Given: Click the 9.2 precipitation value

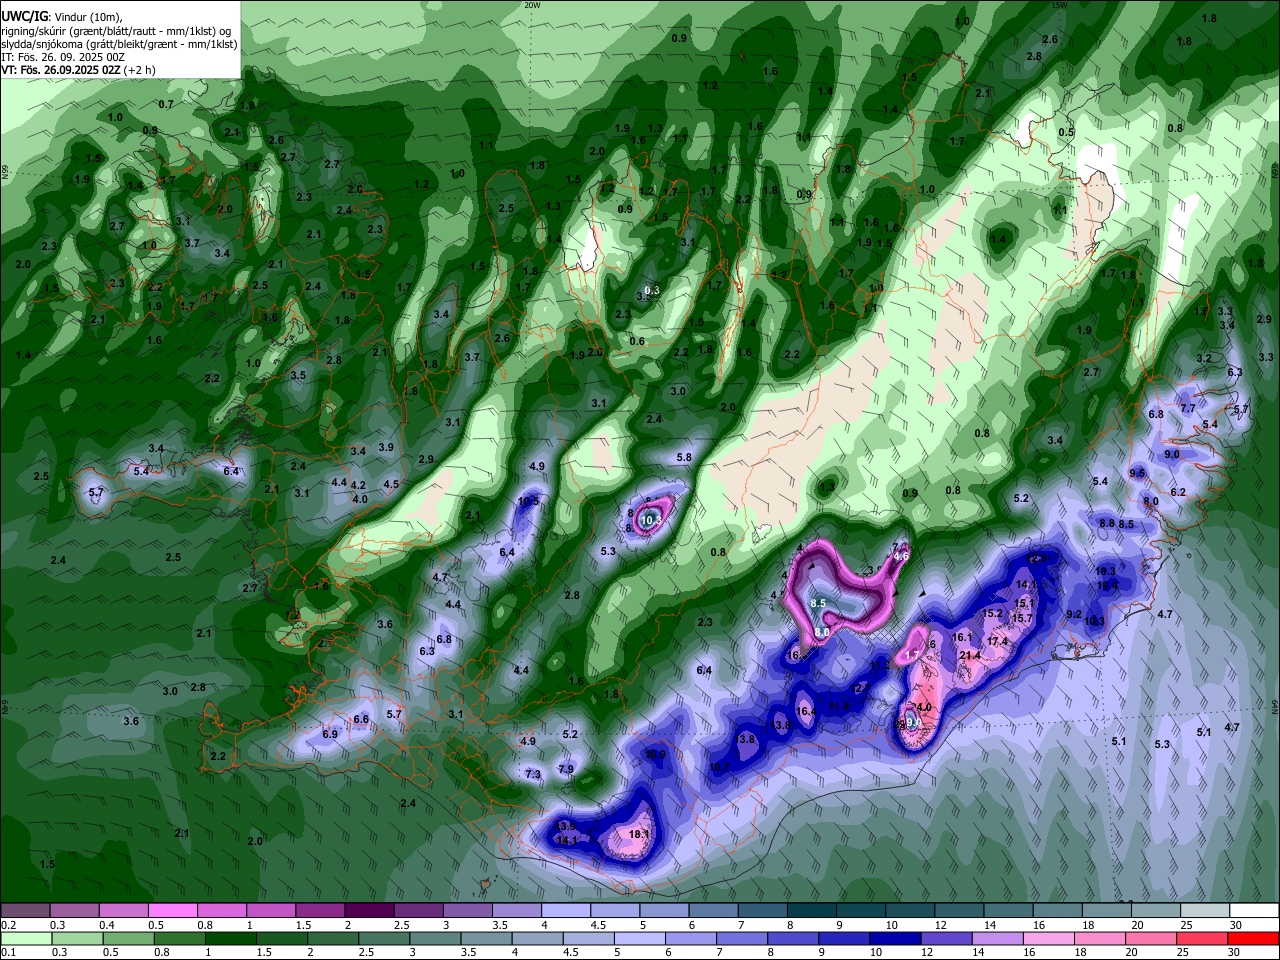Looking at the screenshot, I should click(x=1074, y=615).
